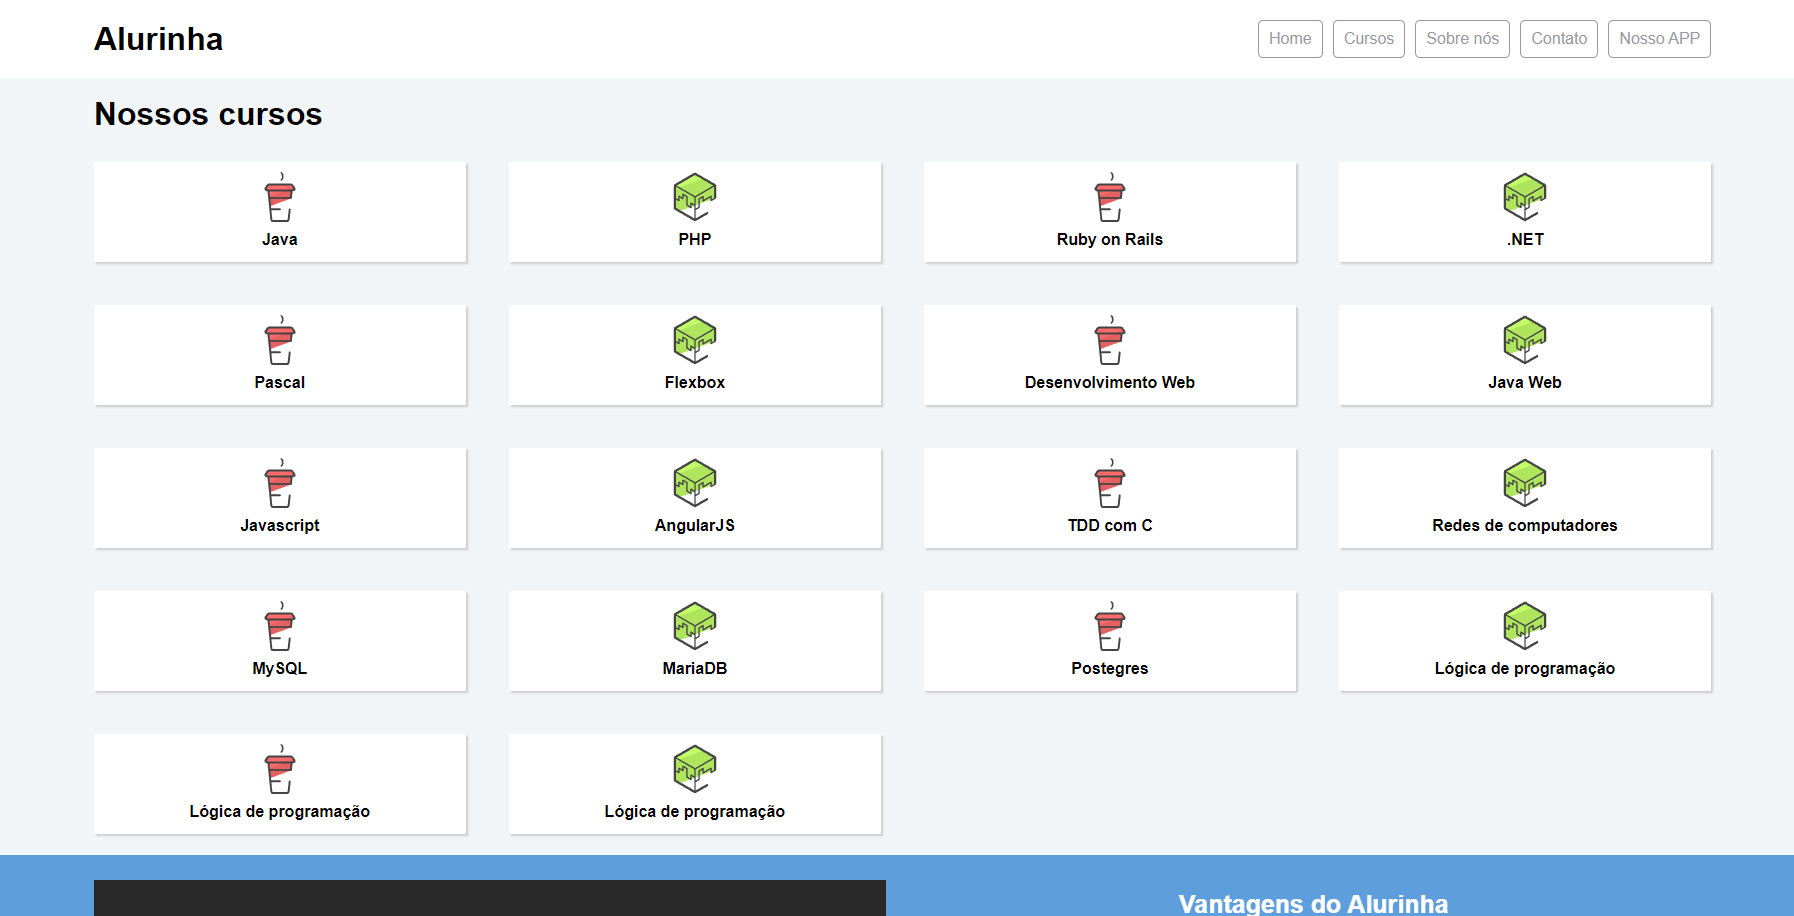This screenshot has width=1794, height=916.
Task: Click the dark video area at bottom
Action: tap(490, 897)
